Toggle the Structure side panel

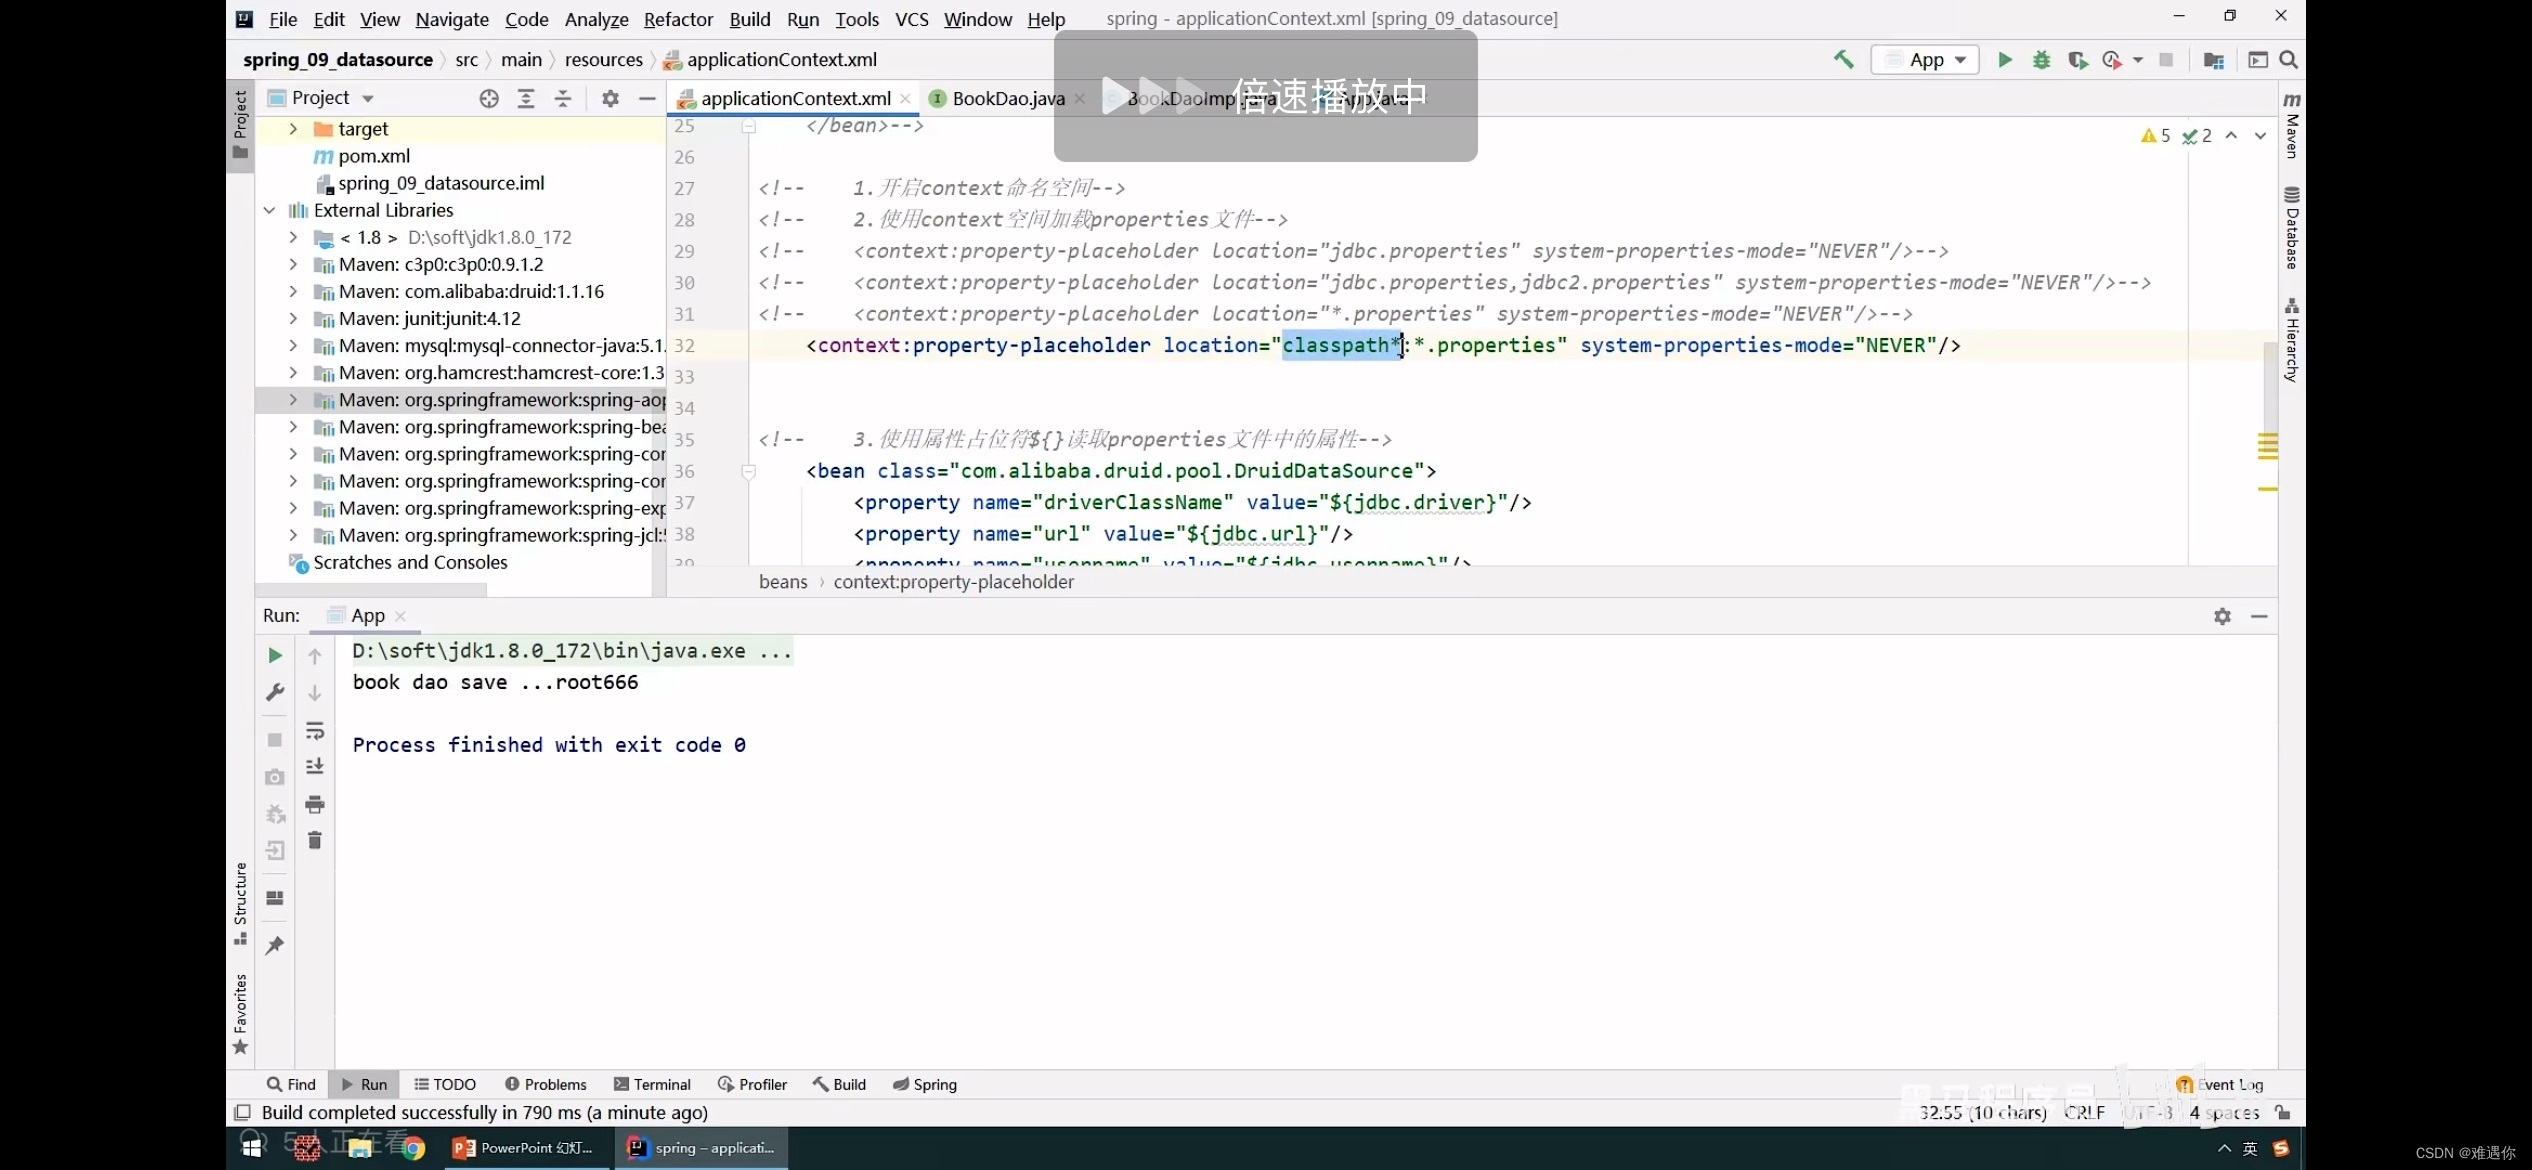240,903
